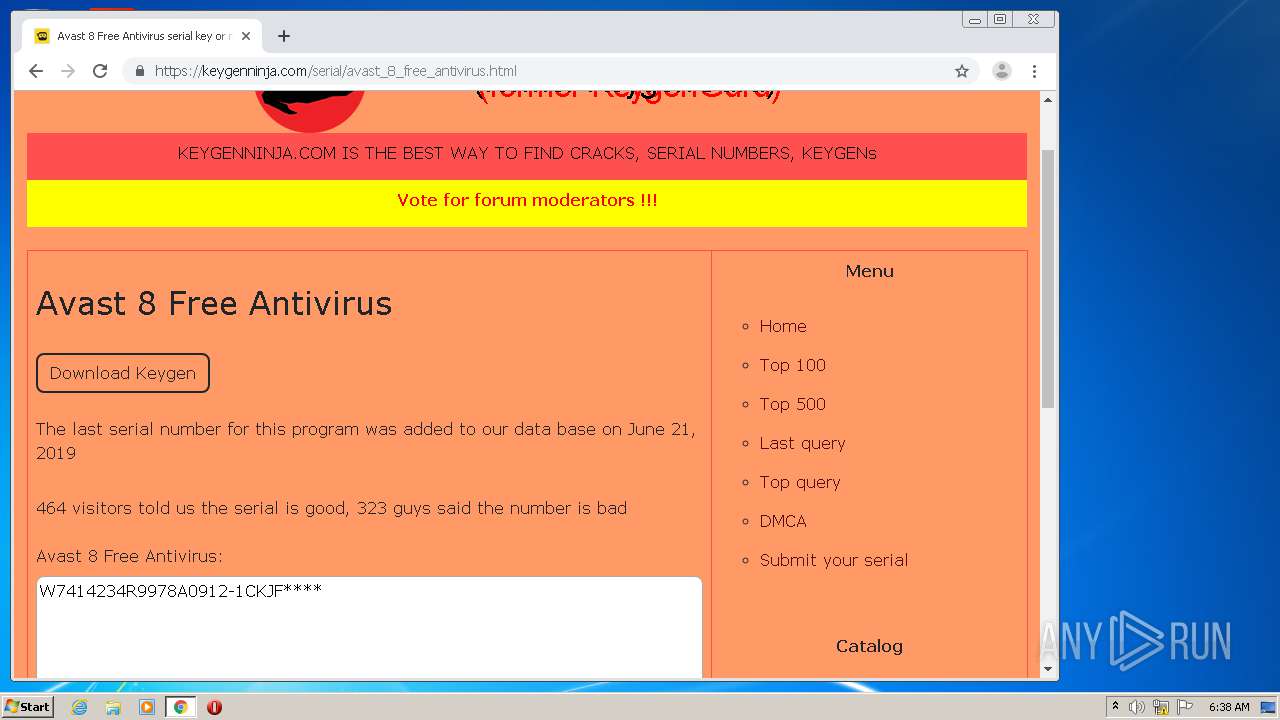Viewport: 1280px width, 720px height.
Task: Bookmark this page with the star
Action: coord(962,71)
